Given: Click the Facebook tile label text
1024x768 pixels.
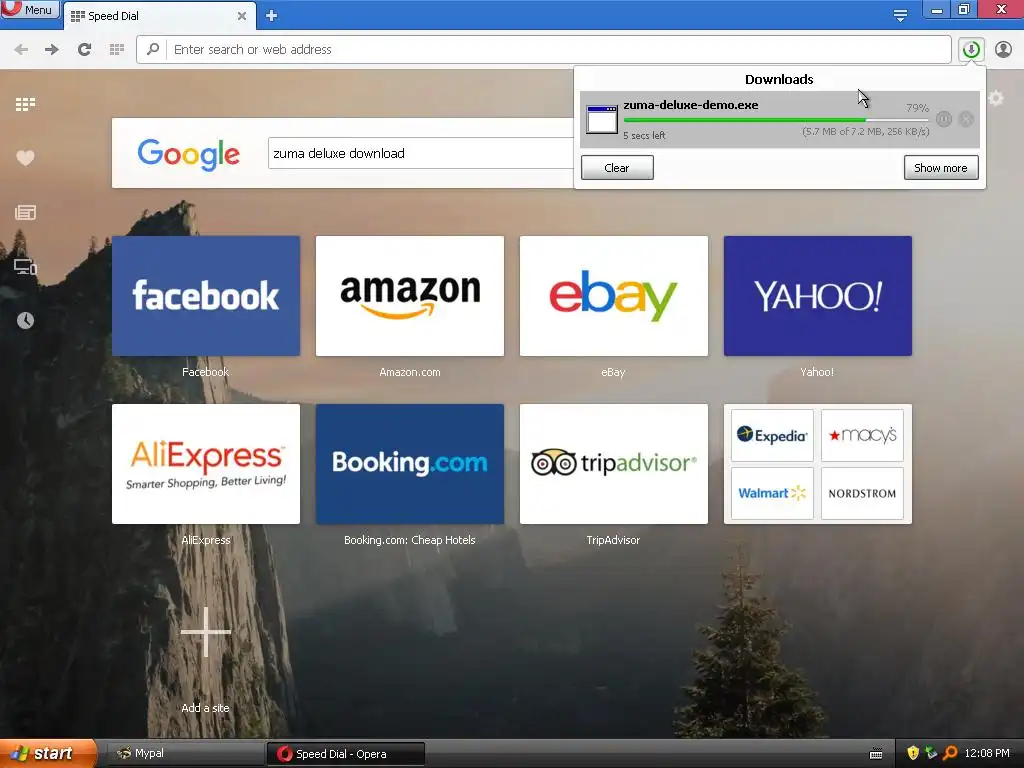Looking at the screenshot, I should point(205,372).
